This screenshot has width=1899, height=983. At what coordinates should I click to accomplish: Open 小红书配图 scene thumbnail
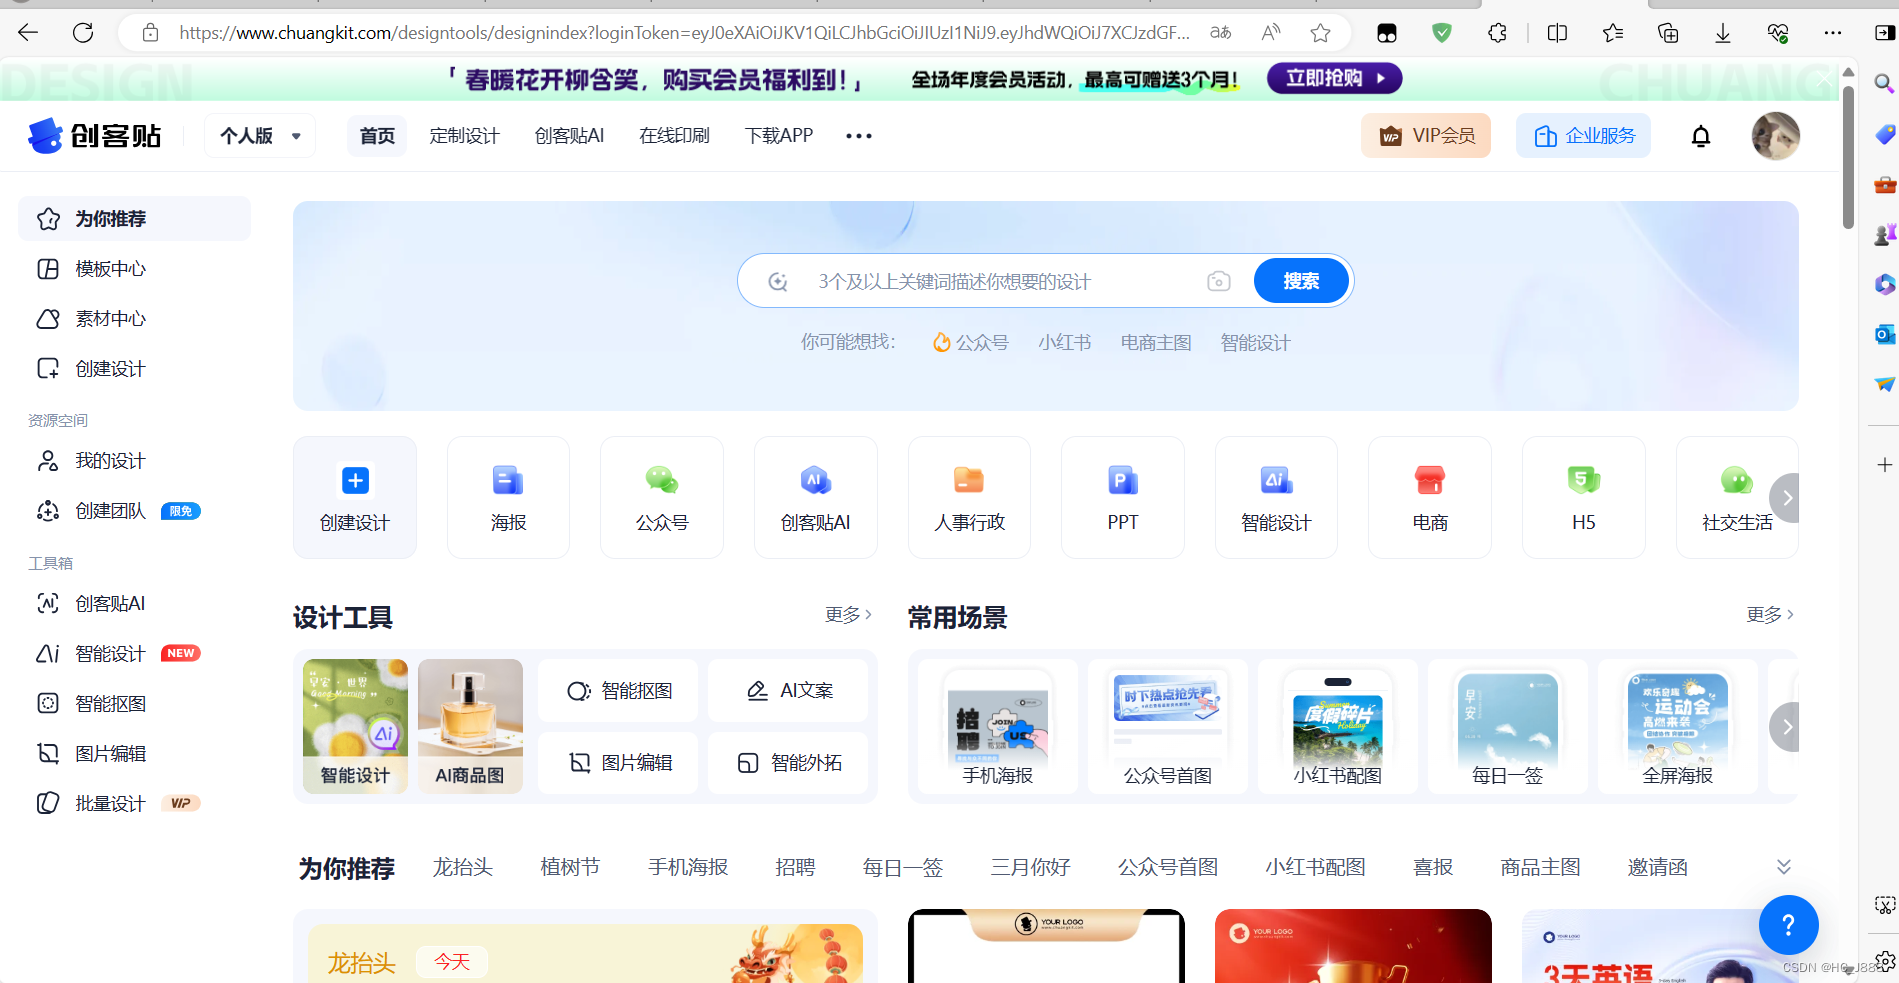pyautogui.click(x=1338, y=727)
